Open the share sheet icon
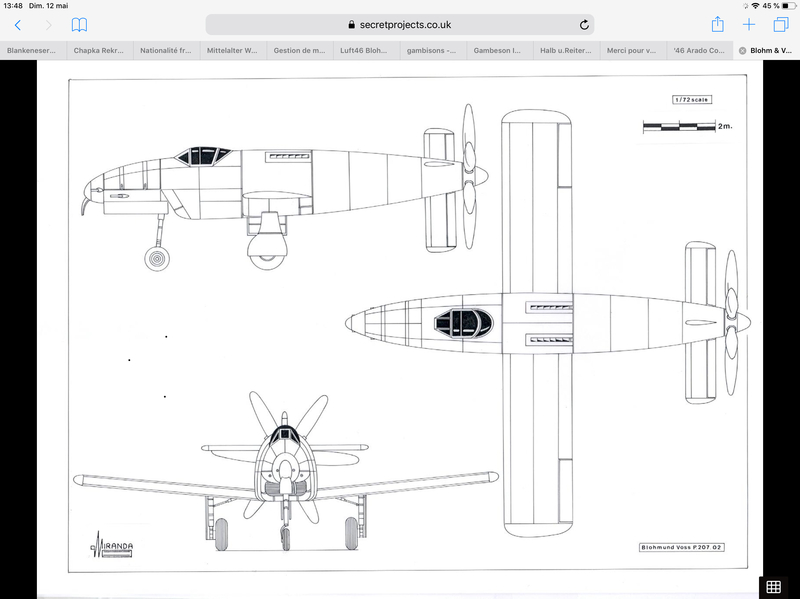This screenshot has width=800, height=599. pyautogui.click(x=717, y=24)
